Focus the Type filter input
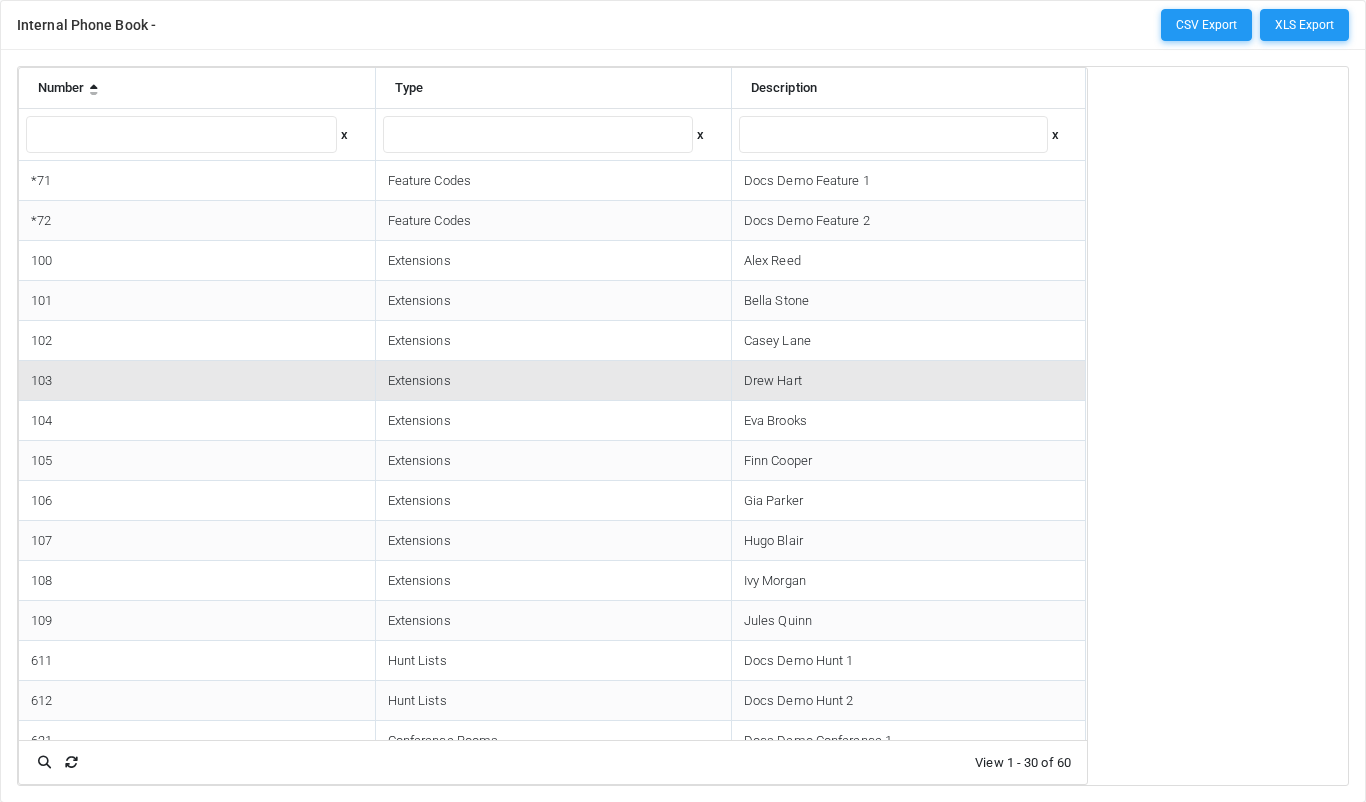The width and height of the screenshot is (1366, 802). 538,135
